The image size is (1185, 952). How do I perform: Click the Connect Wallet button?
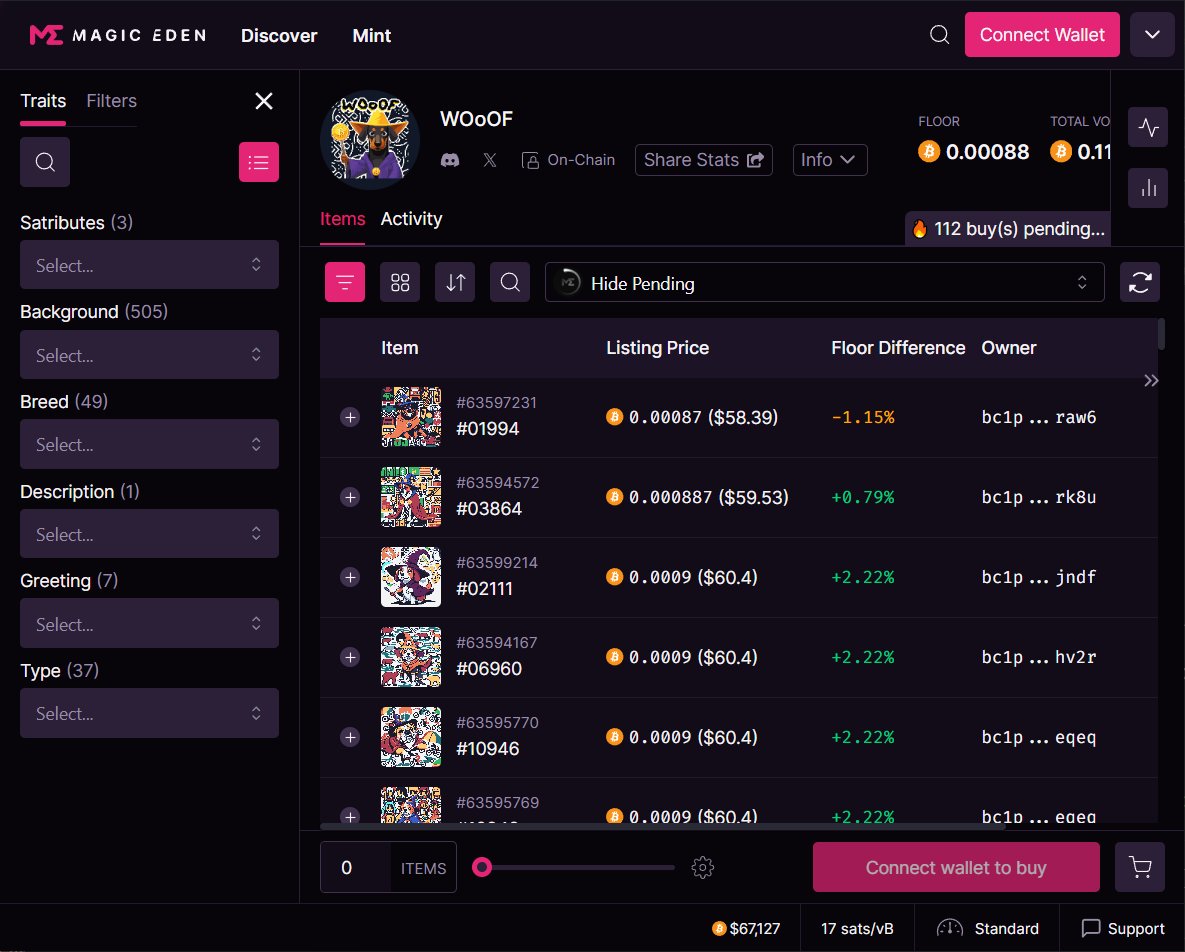click(1042, 35)
